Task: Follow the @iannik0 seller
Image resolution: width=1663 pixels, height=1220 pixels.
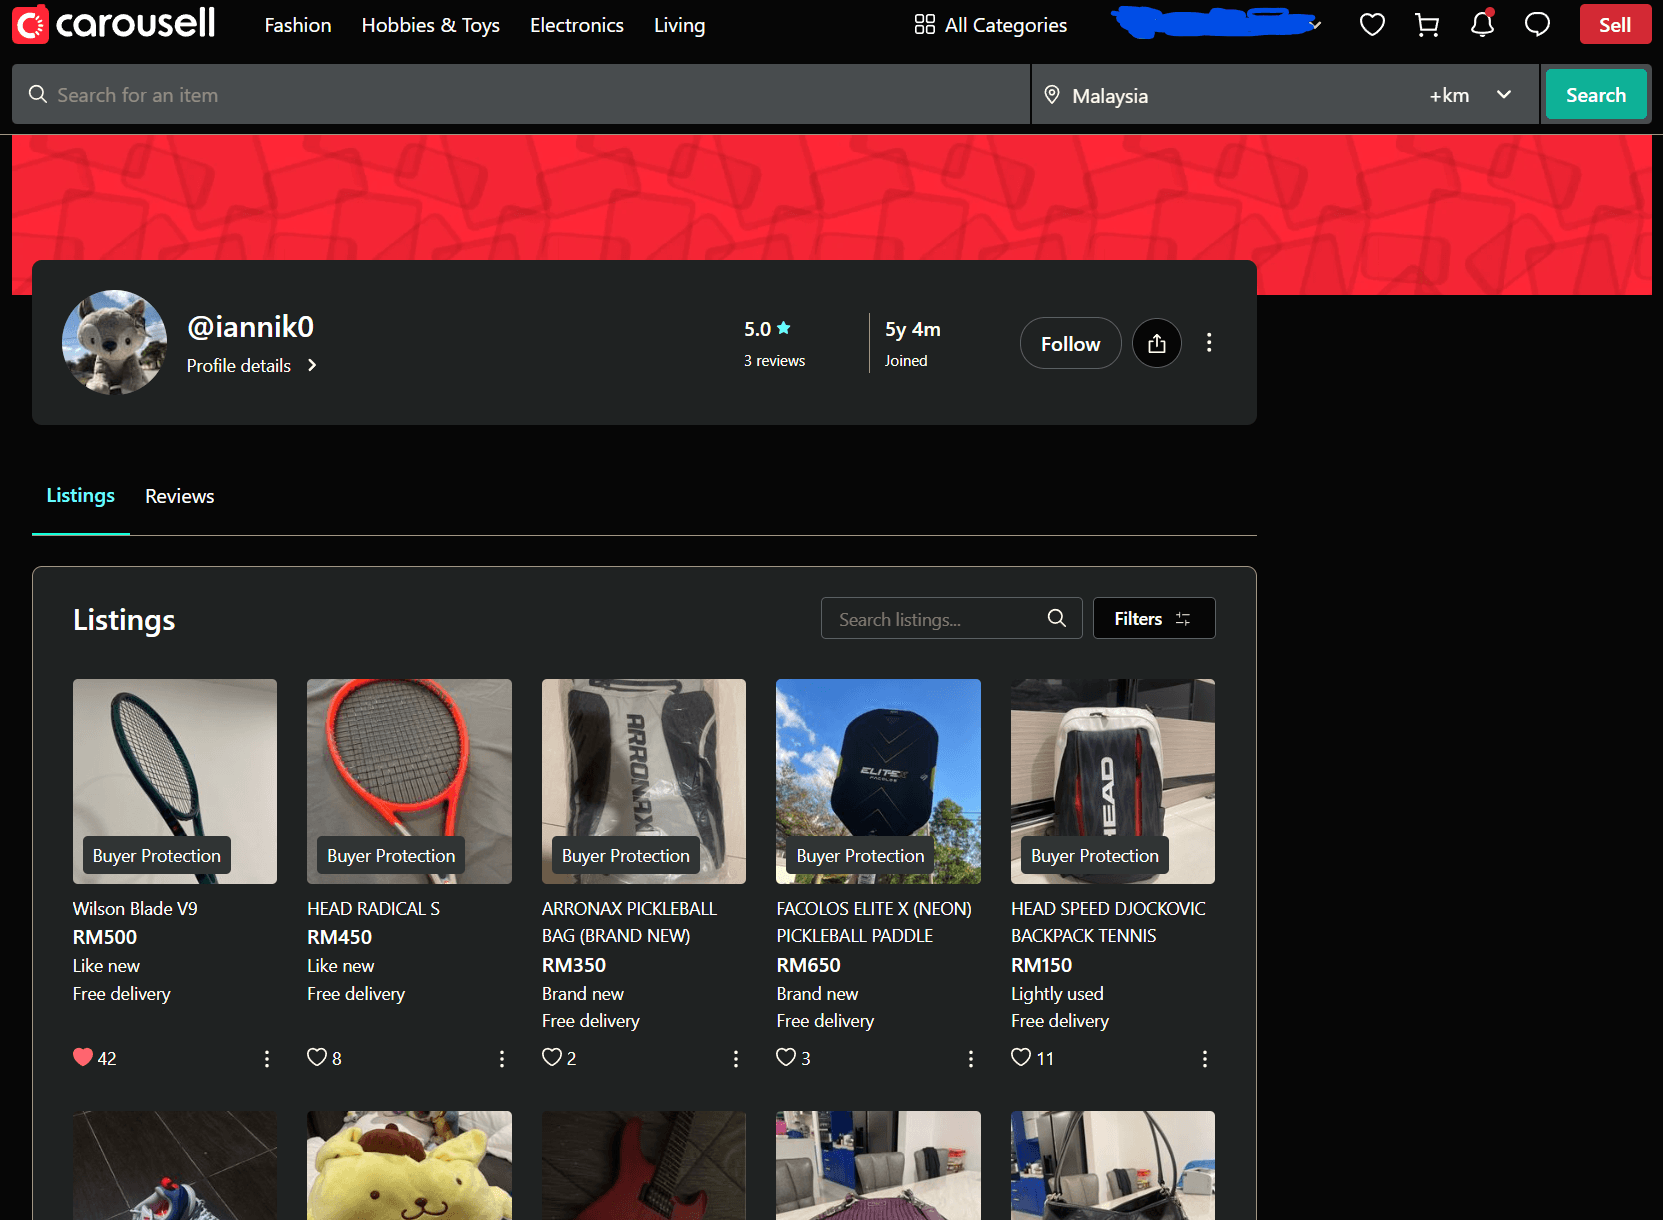Action: click(x=1070, y=344)
